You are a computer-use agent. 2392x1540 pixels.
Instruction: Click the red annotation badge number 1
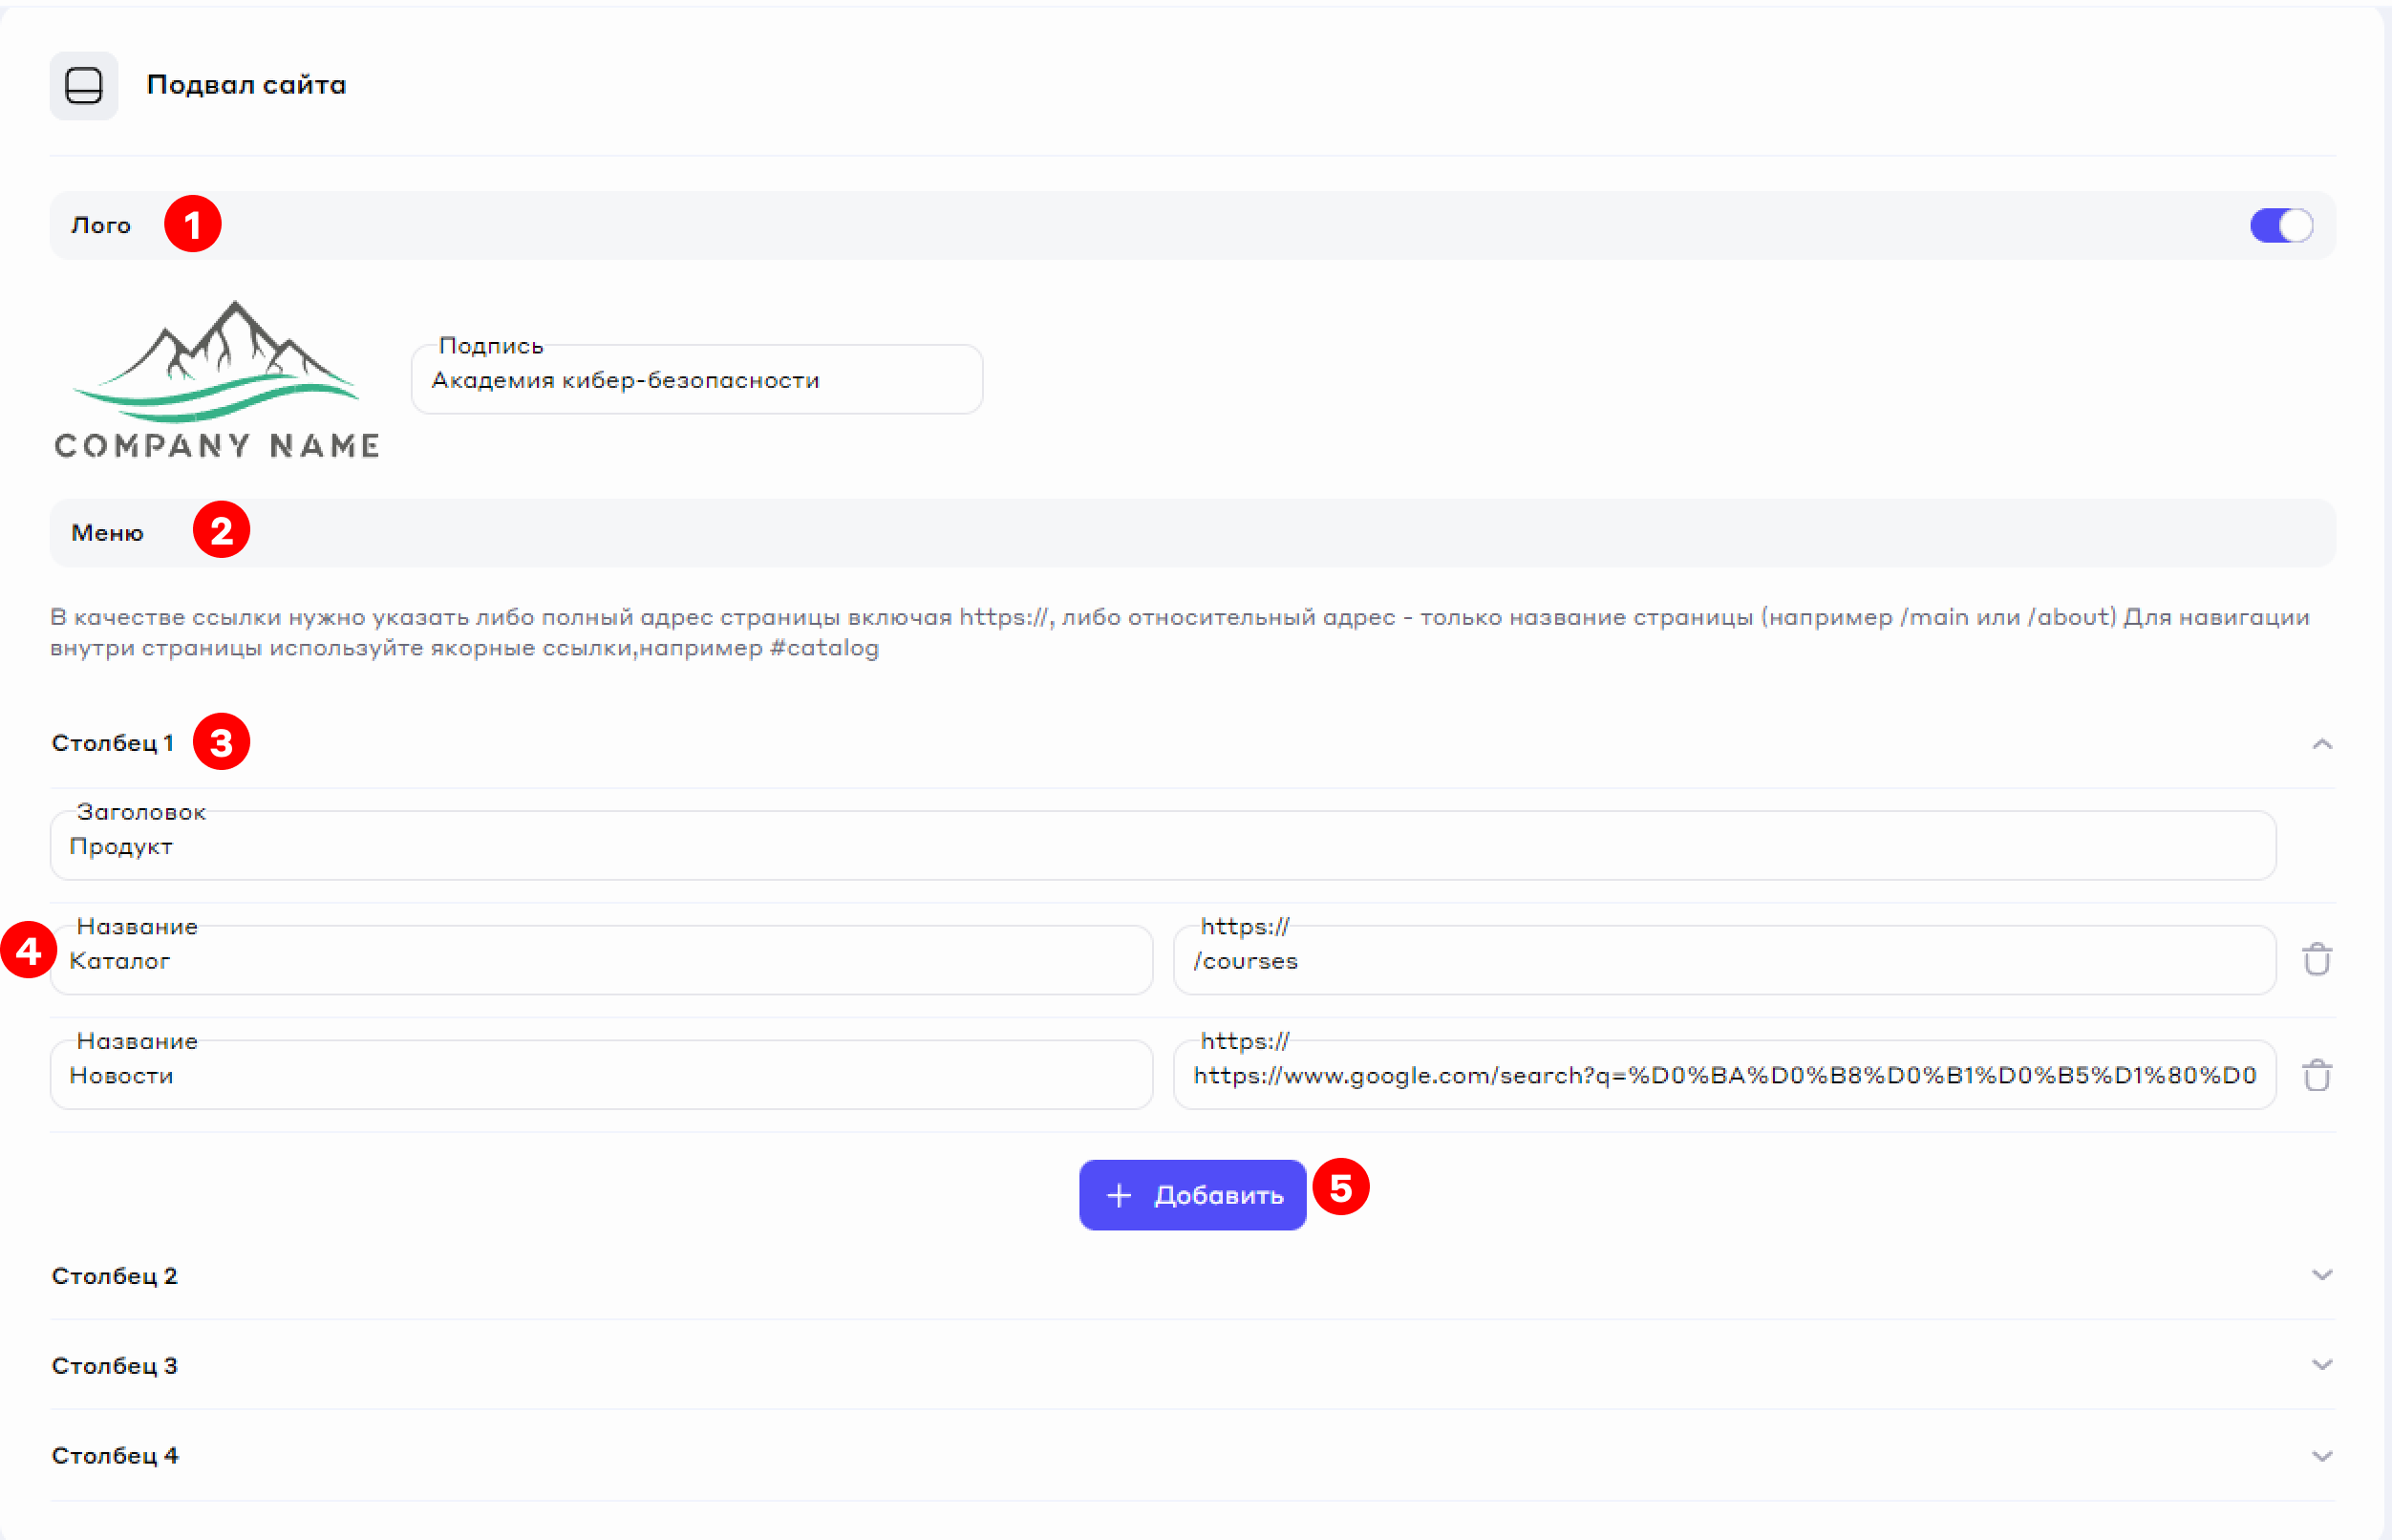(193, 224)
